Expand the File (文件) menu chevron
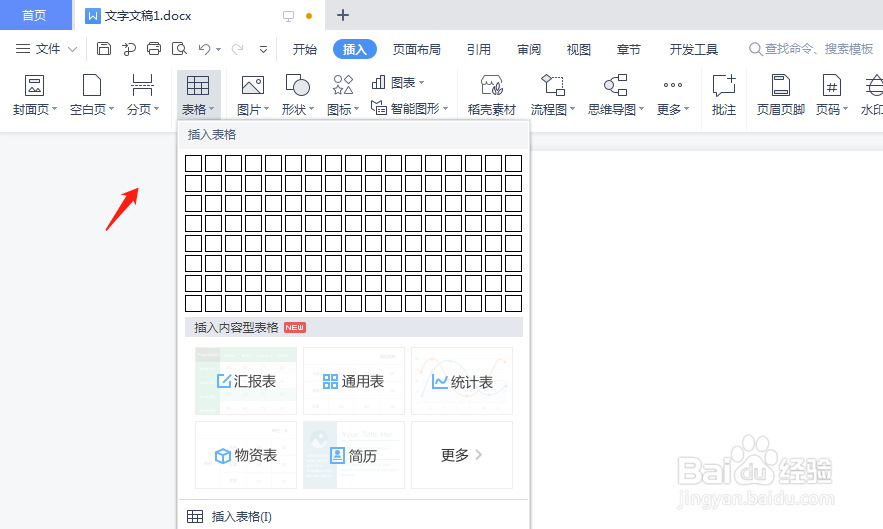 [x=72, y=49]
